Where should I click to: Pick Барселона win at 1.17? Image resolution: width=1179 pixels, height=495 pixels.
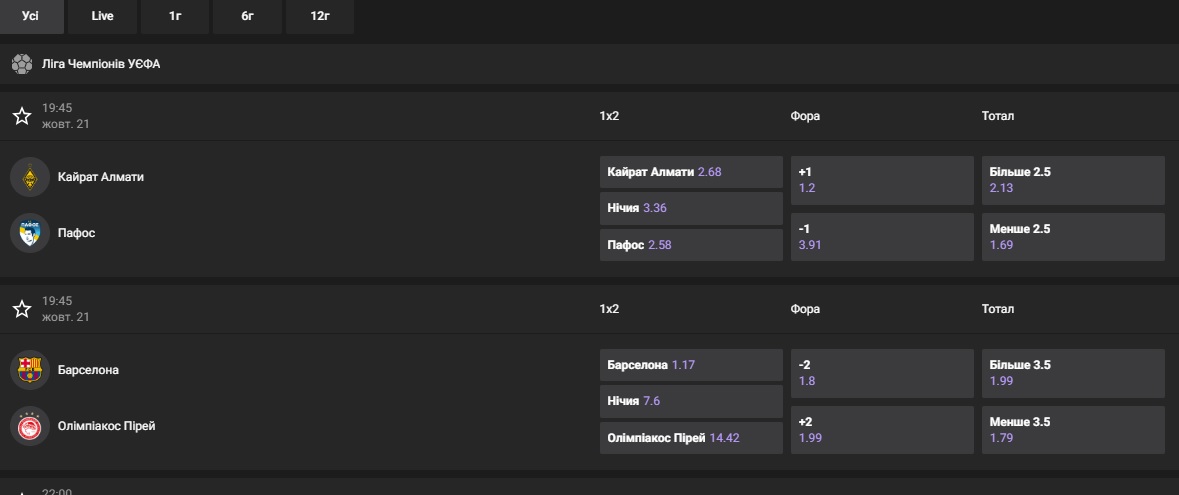690,365
